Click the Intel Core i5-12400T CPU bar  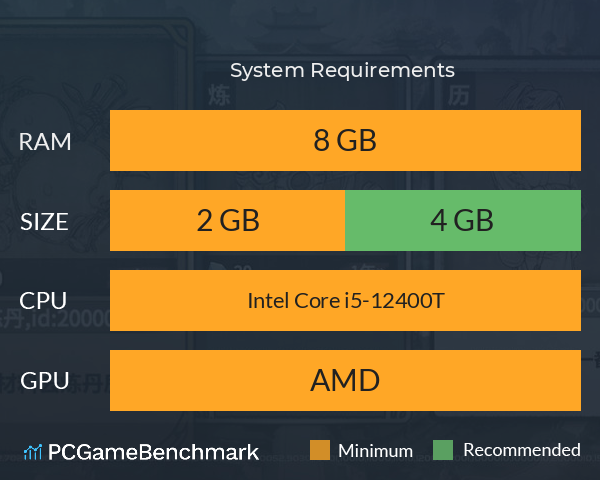(345, 300)
